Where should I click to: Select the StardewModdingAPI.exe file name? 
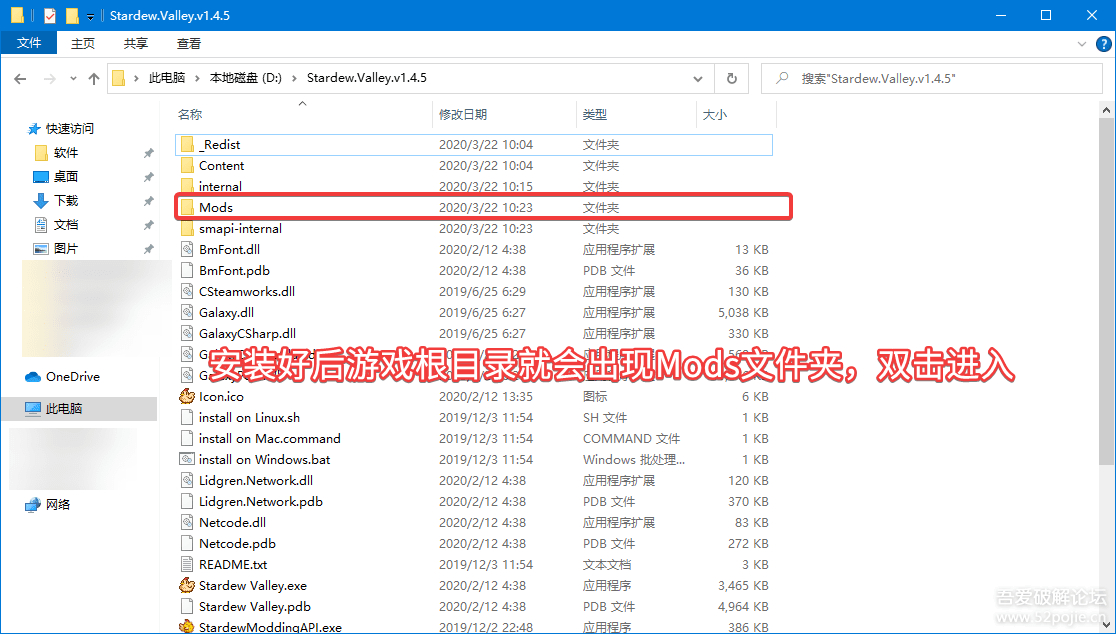(270, 627)
